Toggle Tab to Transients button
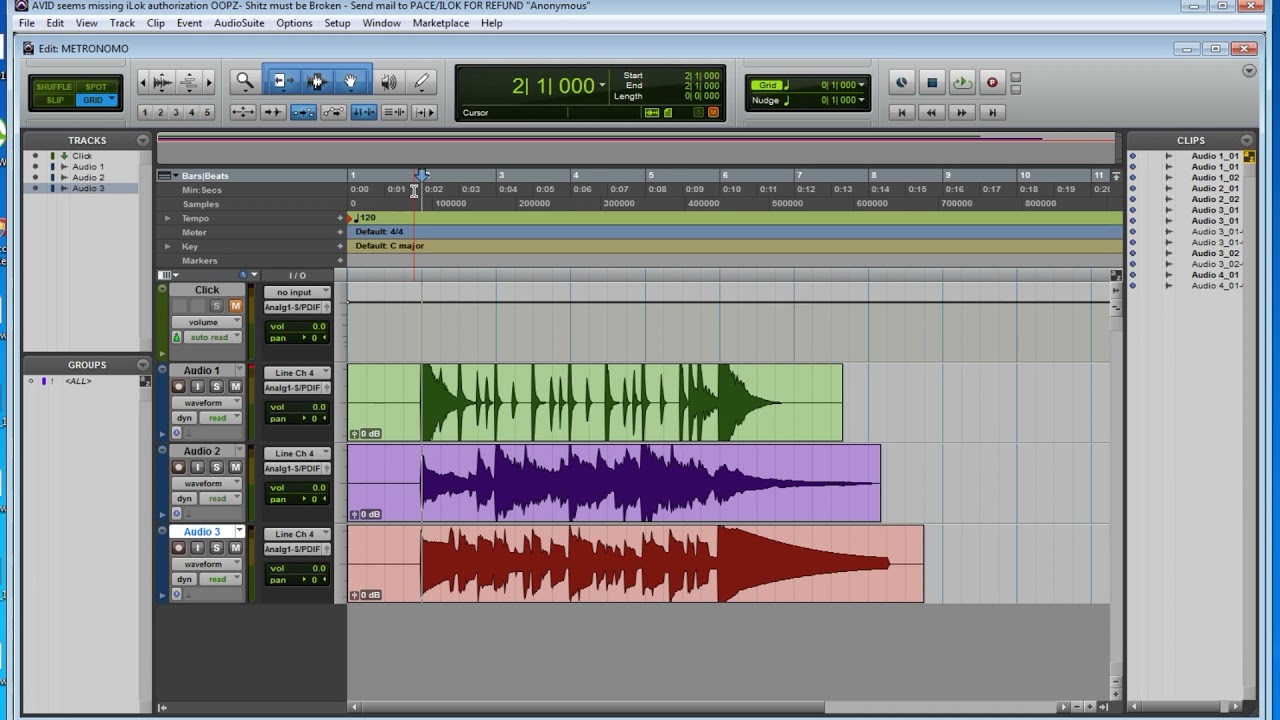Screen dimensions: 1280x720 [272, 112]
